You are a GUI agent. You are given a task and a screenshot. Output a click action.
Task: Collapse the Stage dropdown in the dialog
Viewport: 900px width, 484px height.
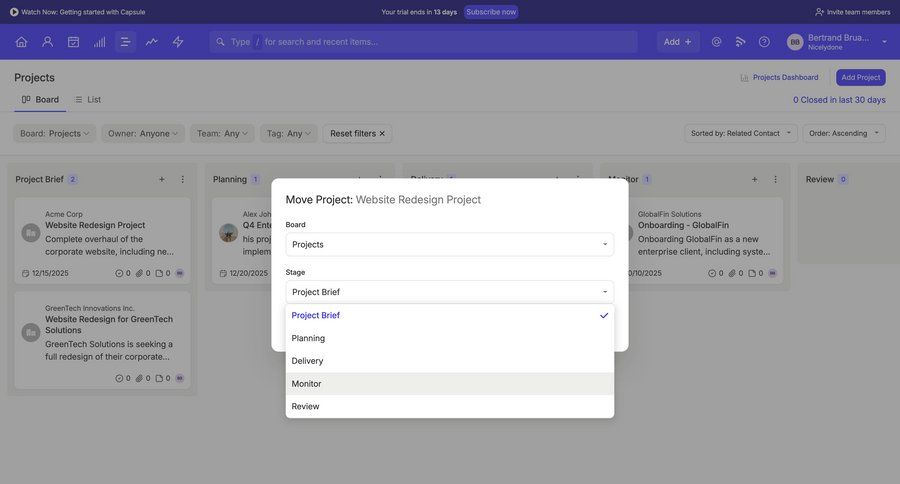pyautogui.click(x=449, y=292)
